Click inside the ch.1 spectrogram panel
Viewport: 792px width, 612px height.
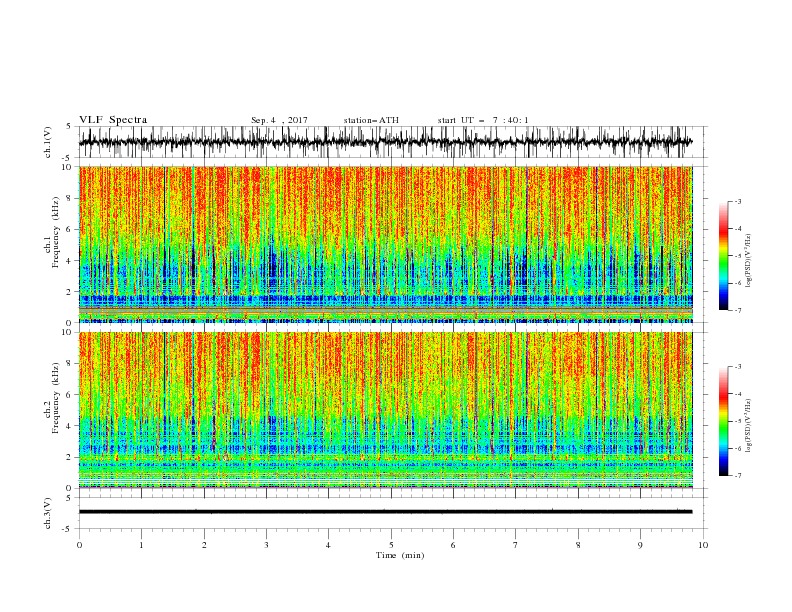coord(385,244)
